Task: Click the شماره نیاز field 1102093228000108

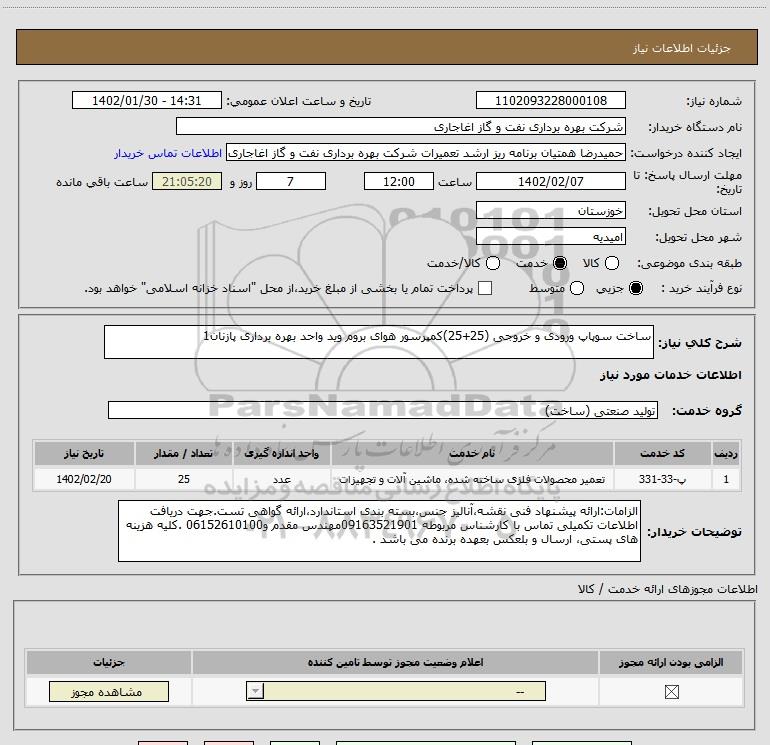Action: pyautogui.click(x=550, y=100)
